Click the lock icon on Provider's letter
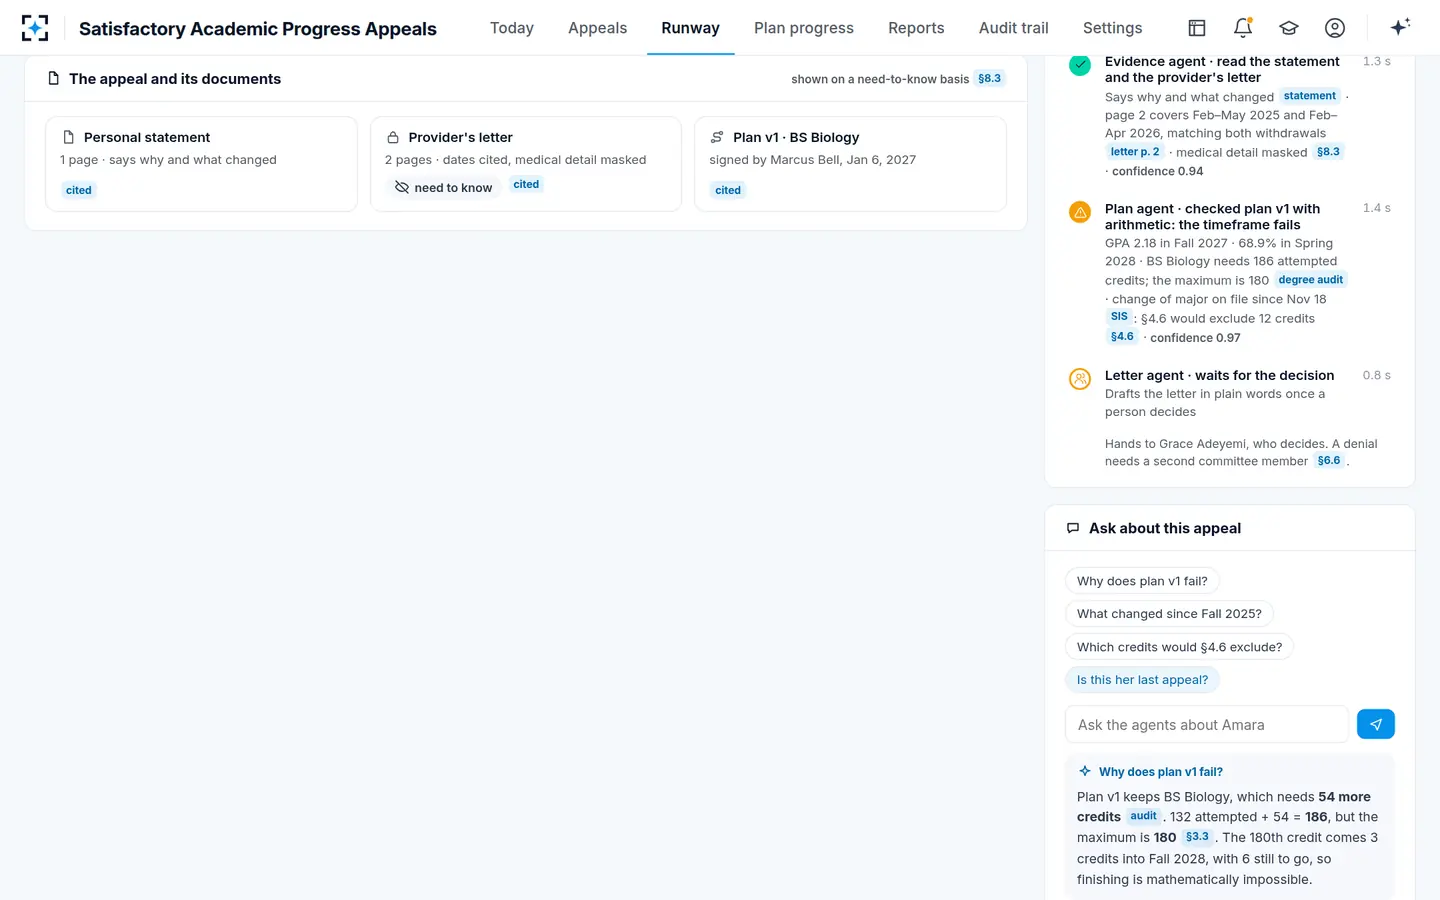Viewport: 1440px width, 900px height. tap(393, 137)
